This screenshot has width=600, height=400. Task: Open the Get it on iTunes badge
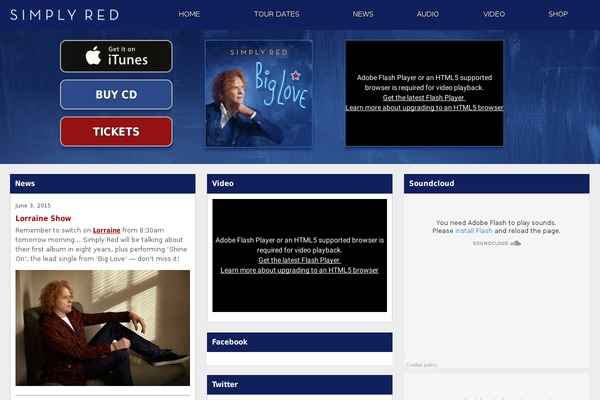point(116,56)
